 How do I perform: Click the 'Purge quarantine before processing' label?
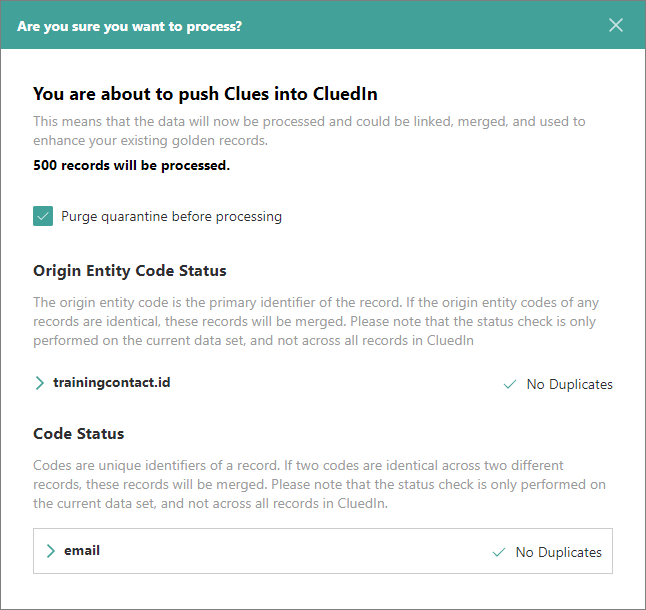click(x=171, y=216)
